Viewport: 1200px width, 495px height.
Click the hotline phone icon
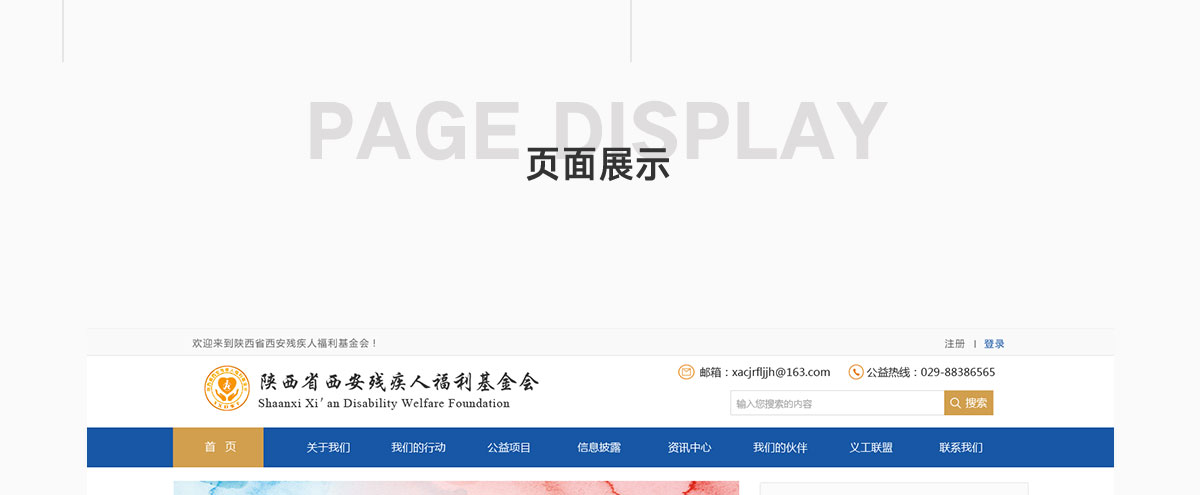pyautogui.click(x=856, y=372)
